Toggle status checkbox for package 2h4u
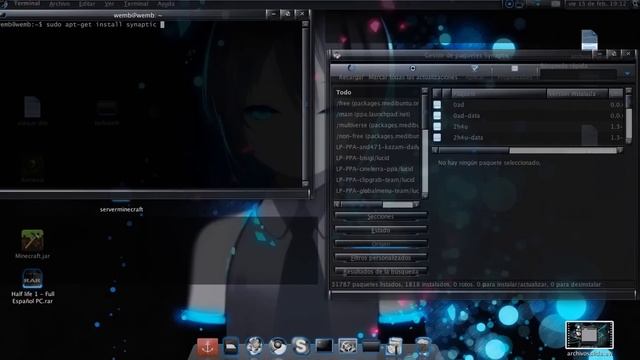The image size is (640, 360). [x=437, y=127]
